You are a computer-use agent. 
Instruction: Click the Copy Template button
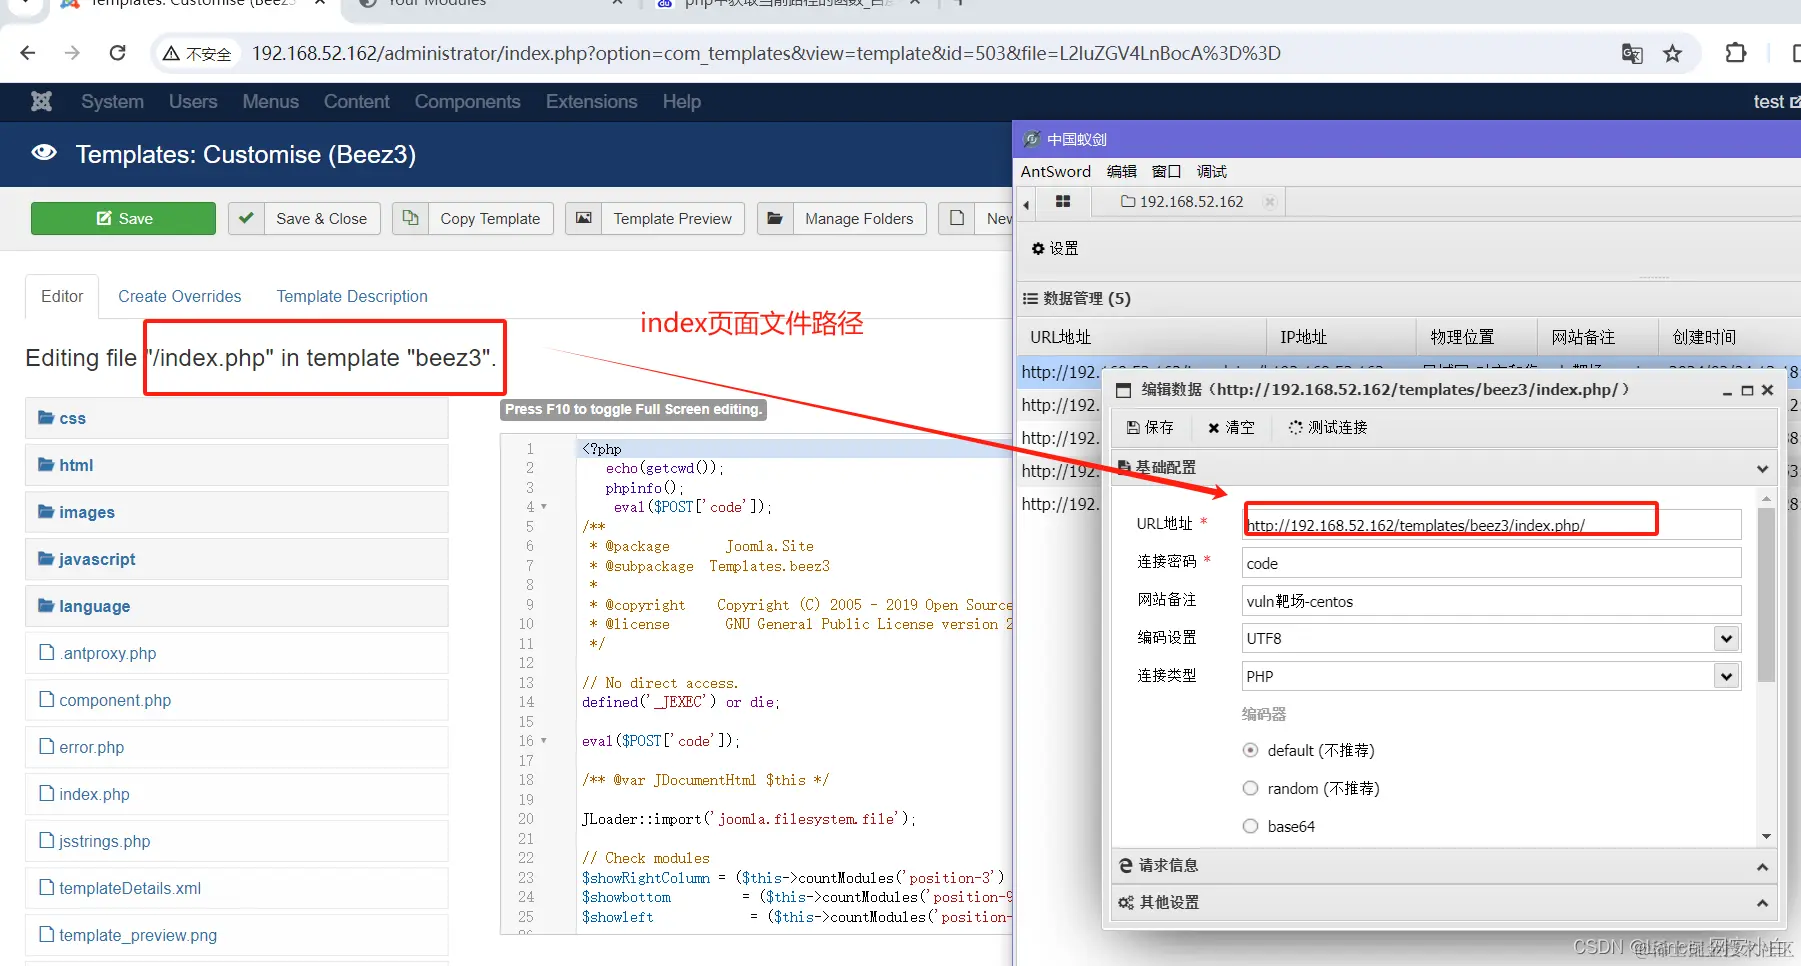coord(472,218)
